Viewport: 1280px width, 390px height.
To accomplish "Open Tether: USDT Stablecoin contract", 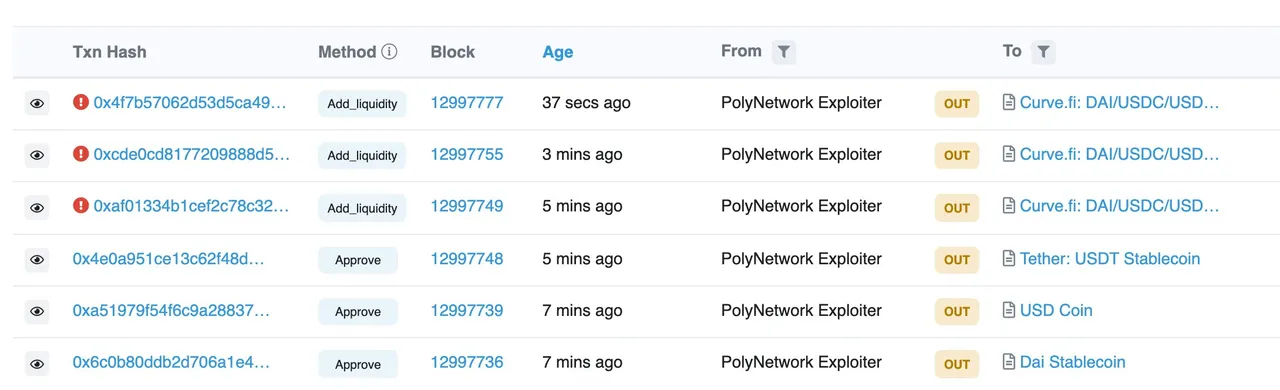I will [1110, 258].
